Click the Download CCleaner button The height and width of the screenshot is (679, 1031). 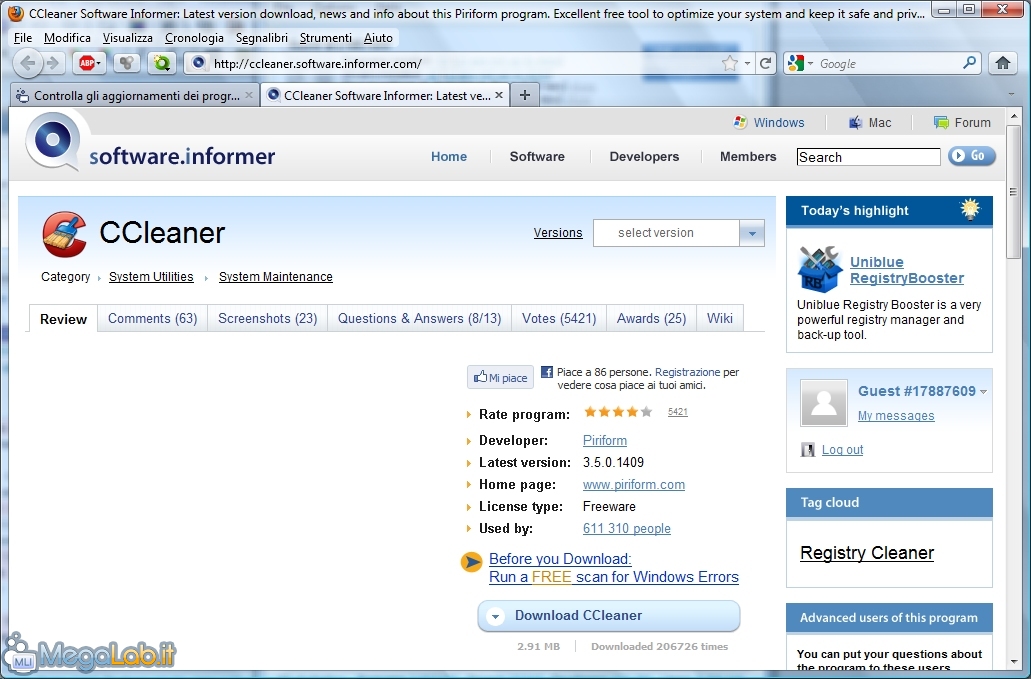[x=609, y=615]
